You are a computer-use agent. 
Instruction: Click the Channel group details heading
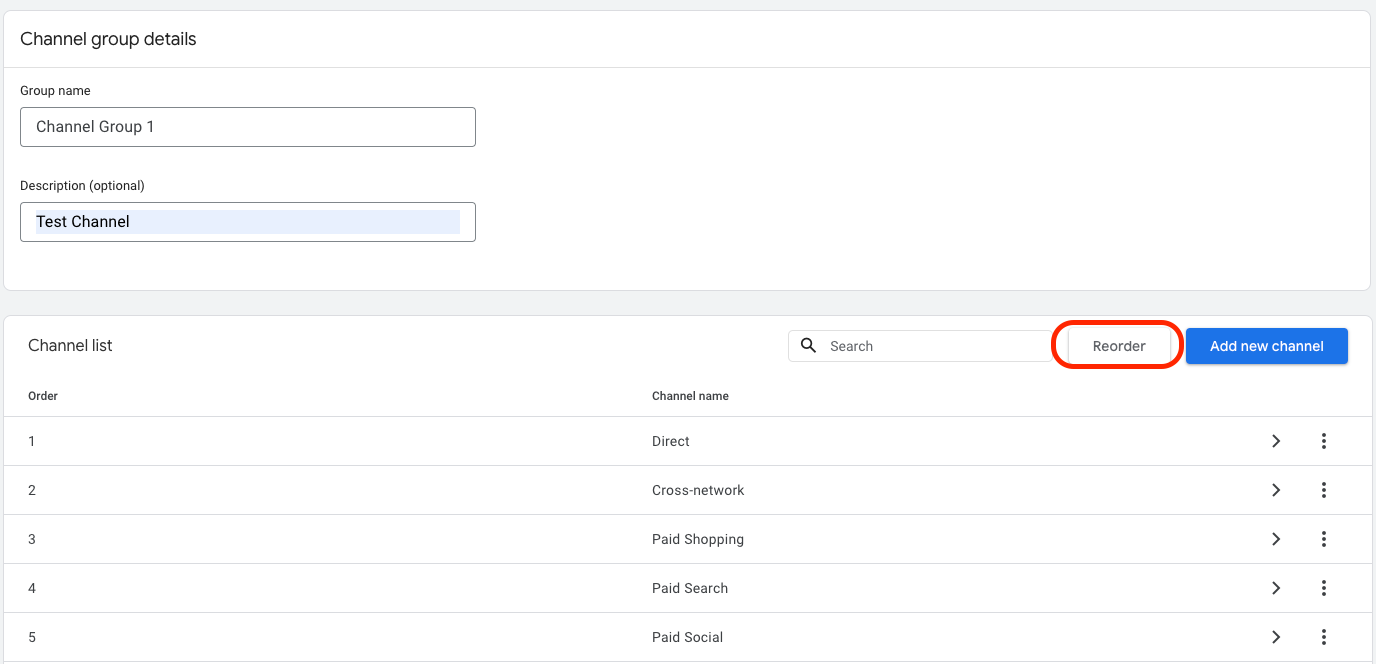108,40
